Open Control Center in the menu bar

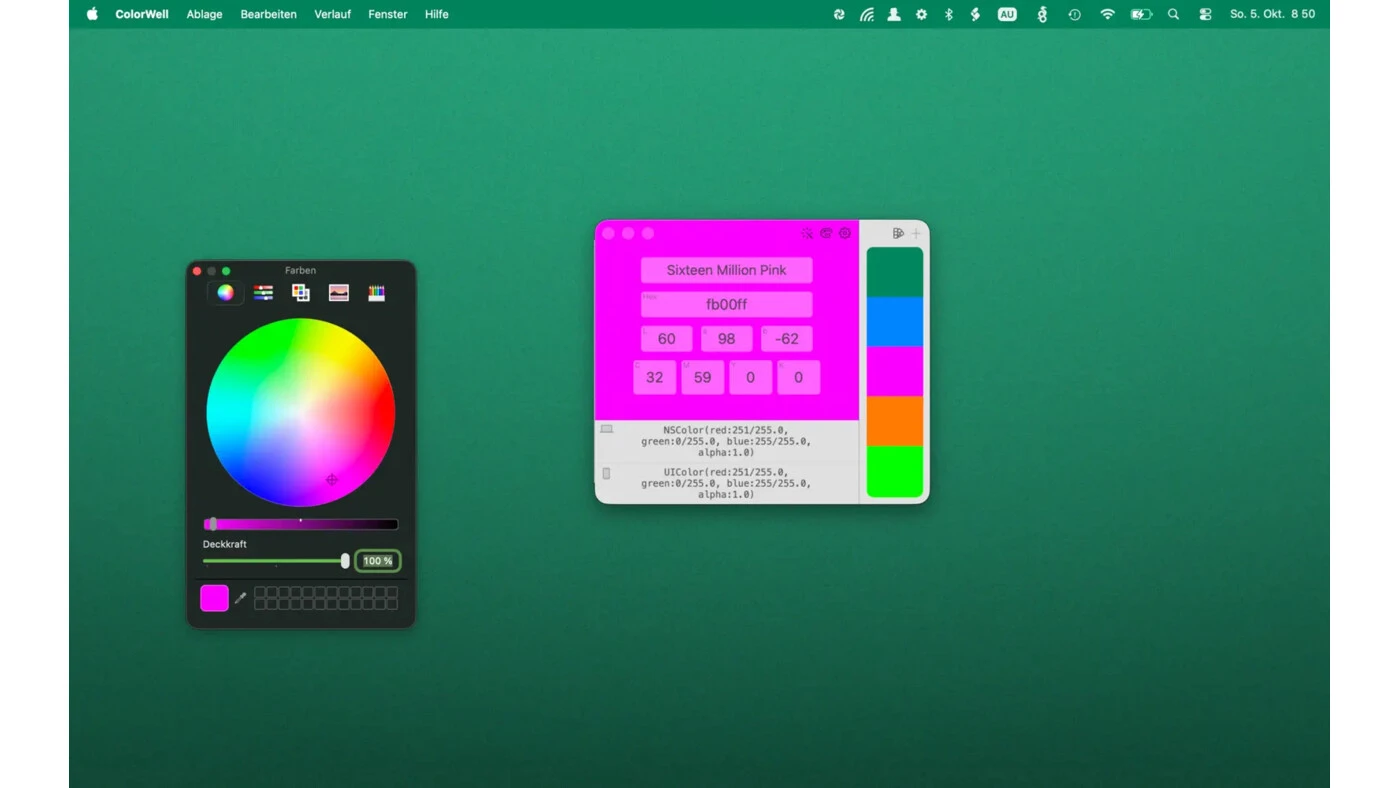pos(1205,14)
